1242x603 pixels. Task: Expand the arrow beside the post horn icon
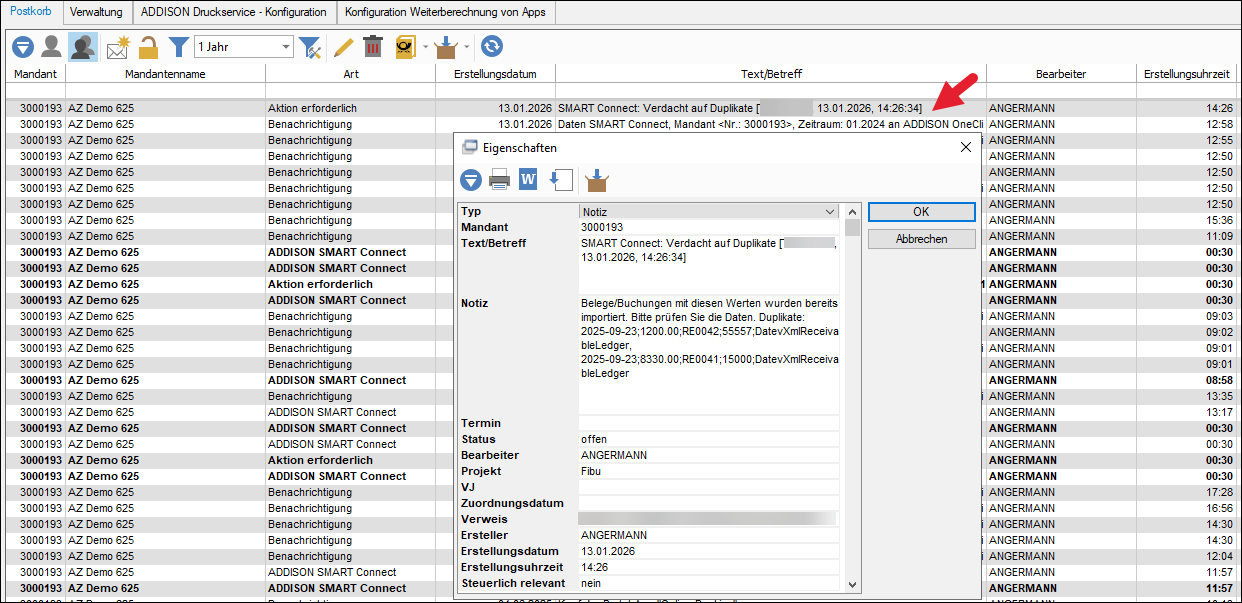[x=425, y=46]
